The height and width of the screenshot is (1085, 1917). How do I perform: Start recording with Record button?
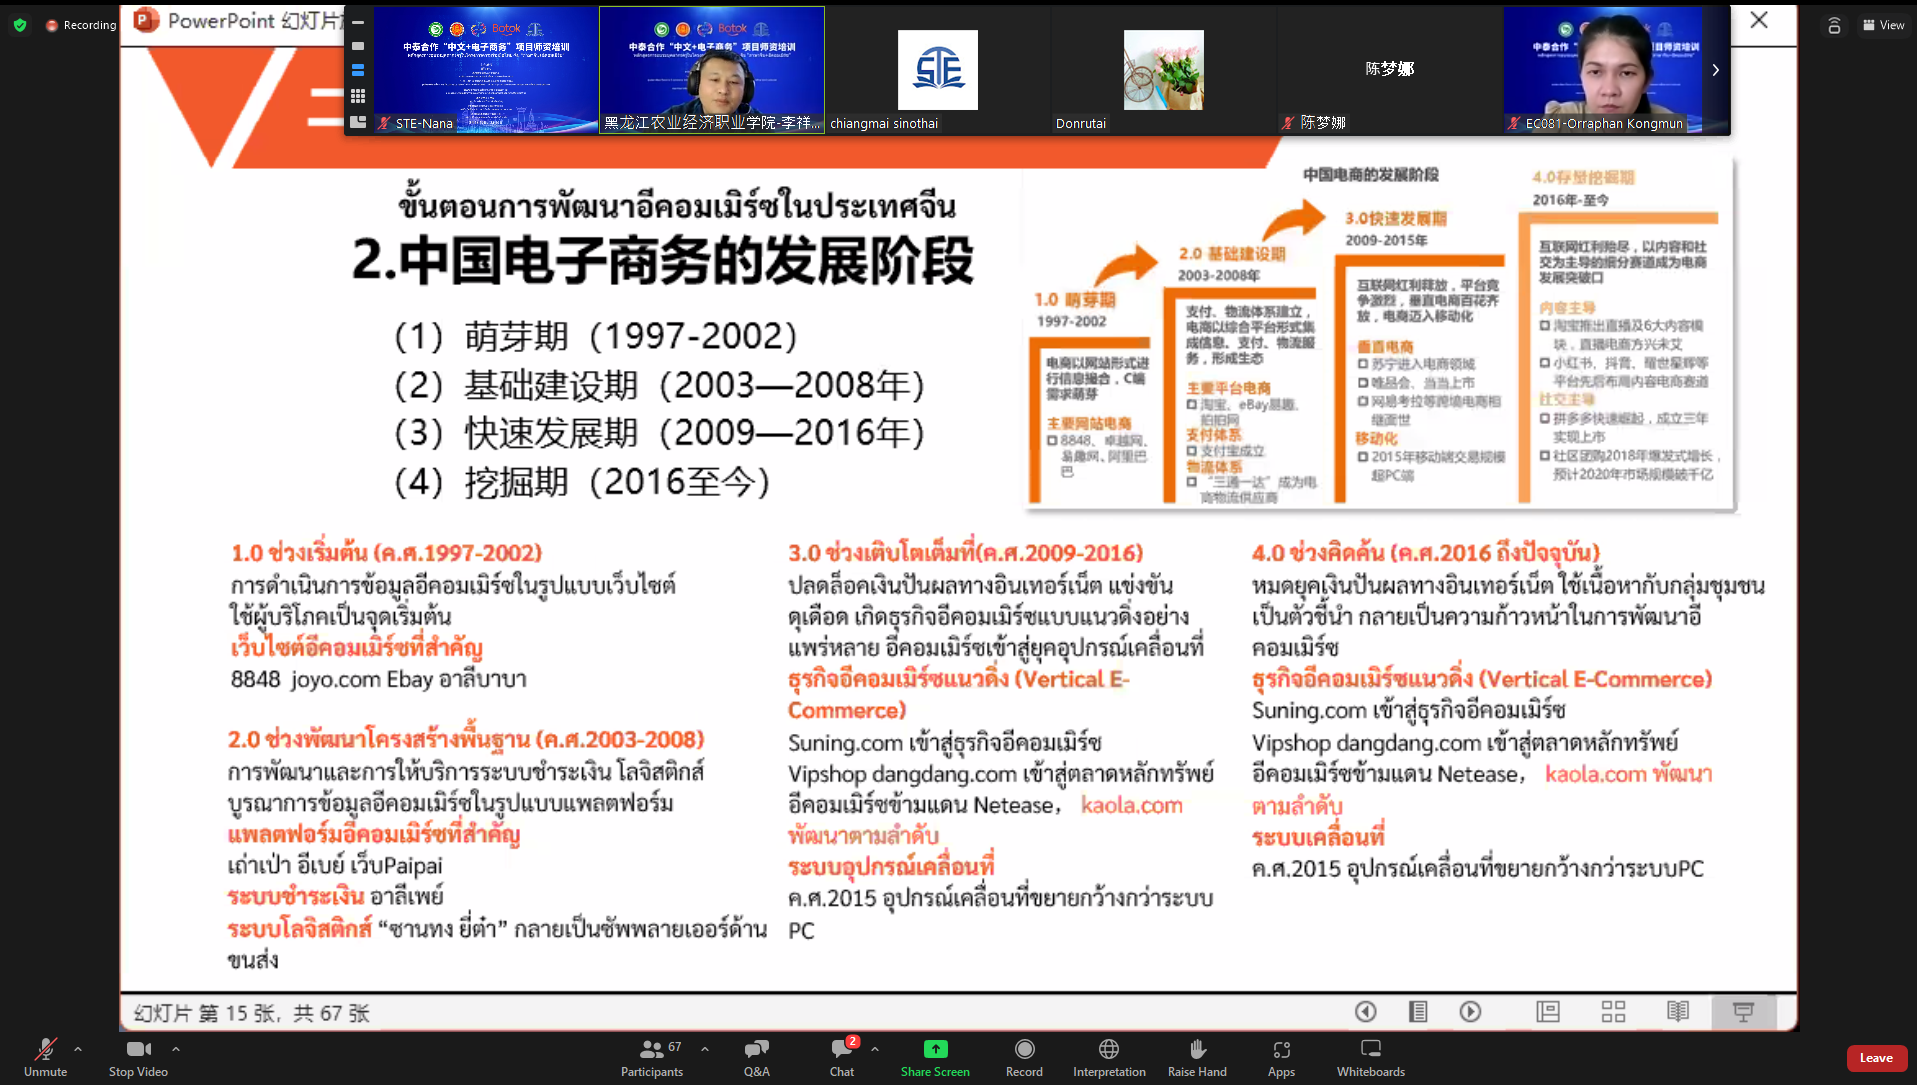tap(1024, 1057)
